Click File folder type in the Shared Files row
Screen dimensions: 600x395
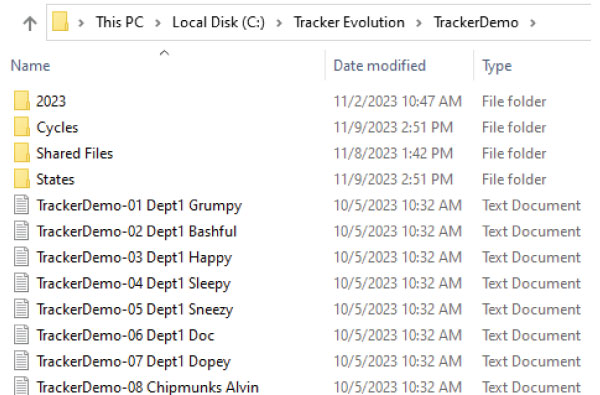coord(514,153)
